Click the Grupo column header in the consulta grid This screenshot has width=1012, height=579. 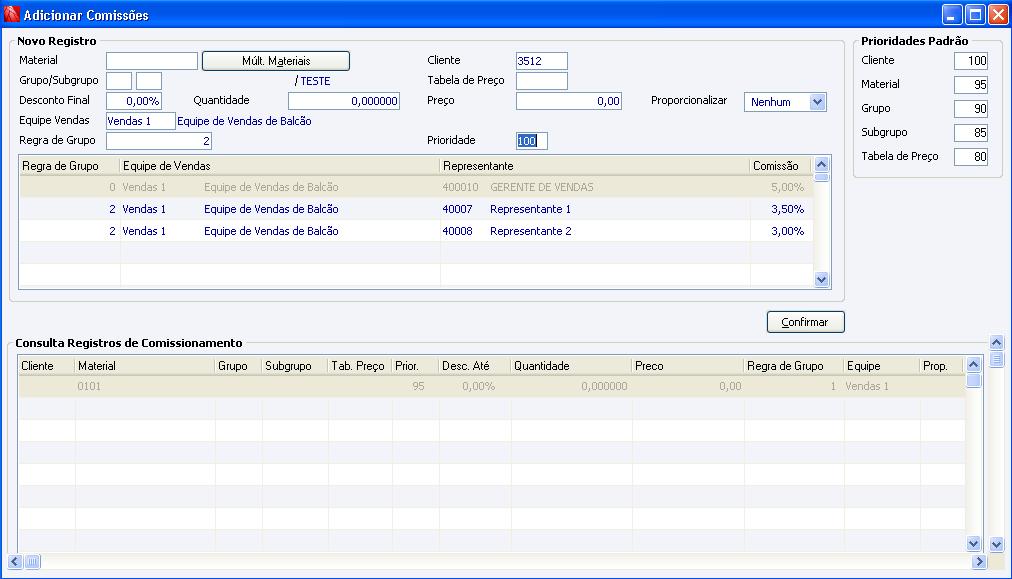pyautogui.click(x=239, y=366)
